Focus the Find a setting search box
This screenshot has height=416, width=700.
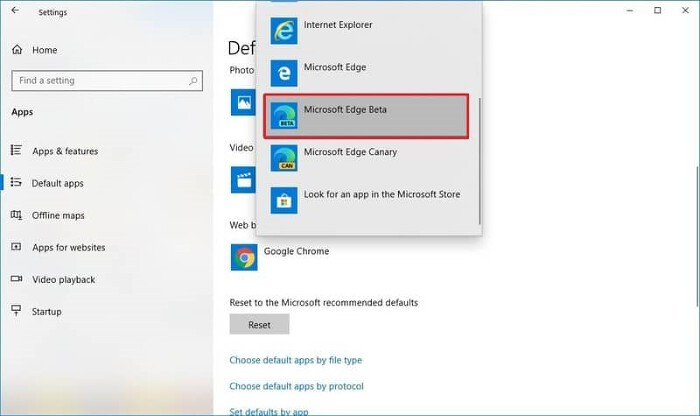[107, 81]
